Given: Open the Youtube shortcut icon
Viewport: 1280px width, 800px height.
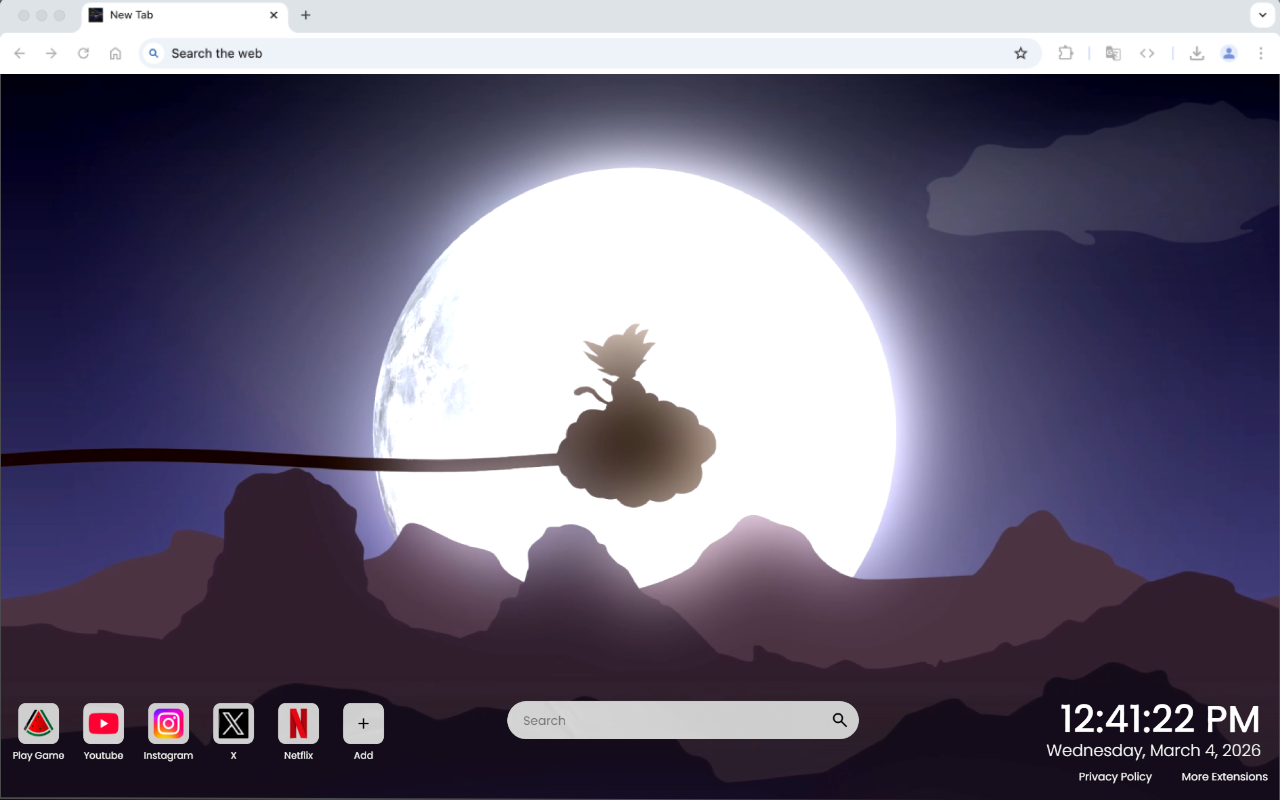Looking at the screenshot, I should [103, 723].
